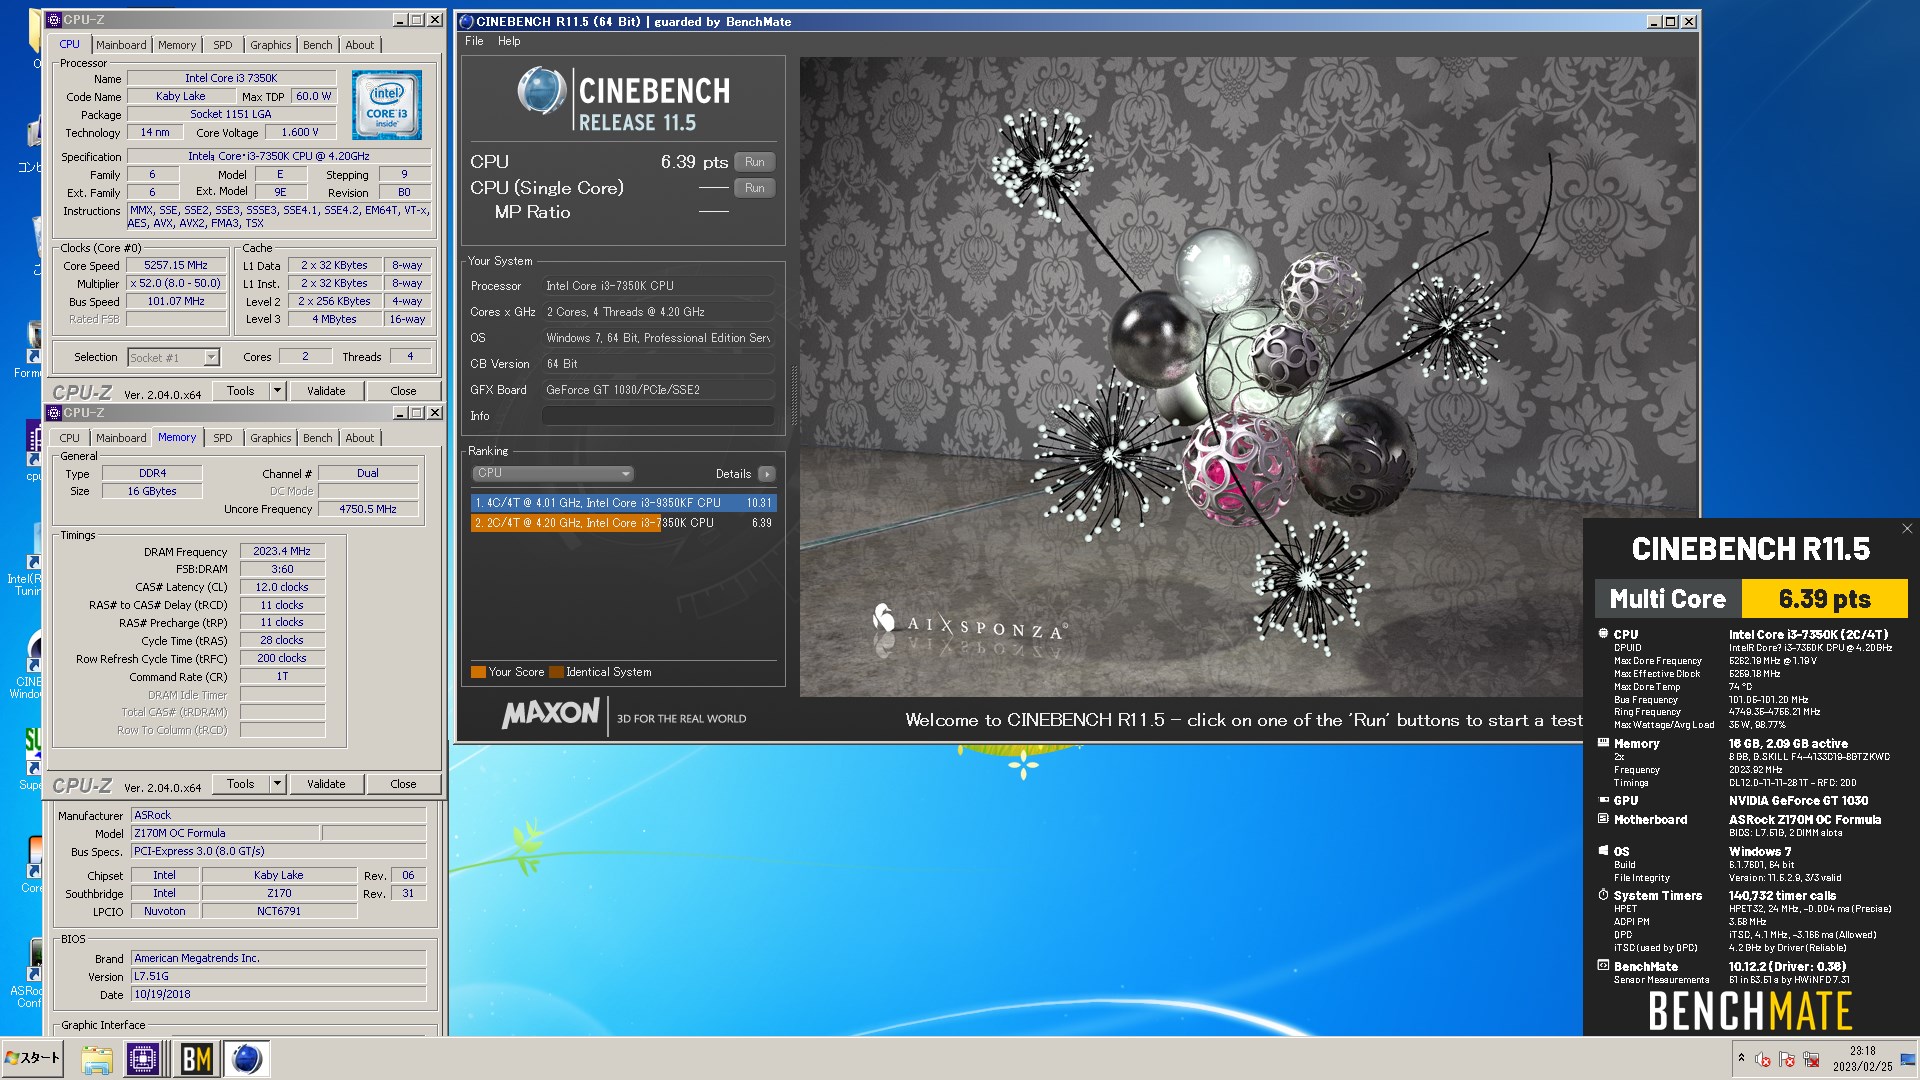Open Bench tab in top CPU-Z window
Image resolution: width=1920 pixels, height=1080 pixels.
[x=318, y=45]
